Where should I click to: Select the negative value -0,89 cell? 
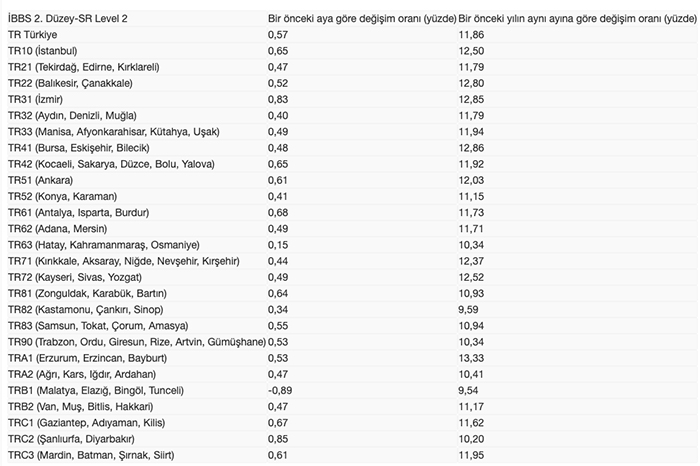coord(281,391)
